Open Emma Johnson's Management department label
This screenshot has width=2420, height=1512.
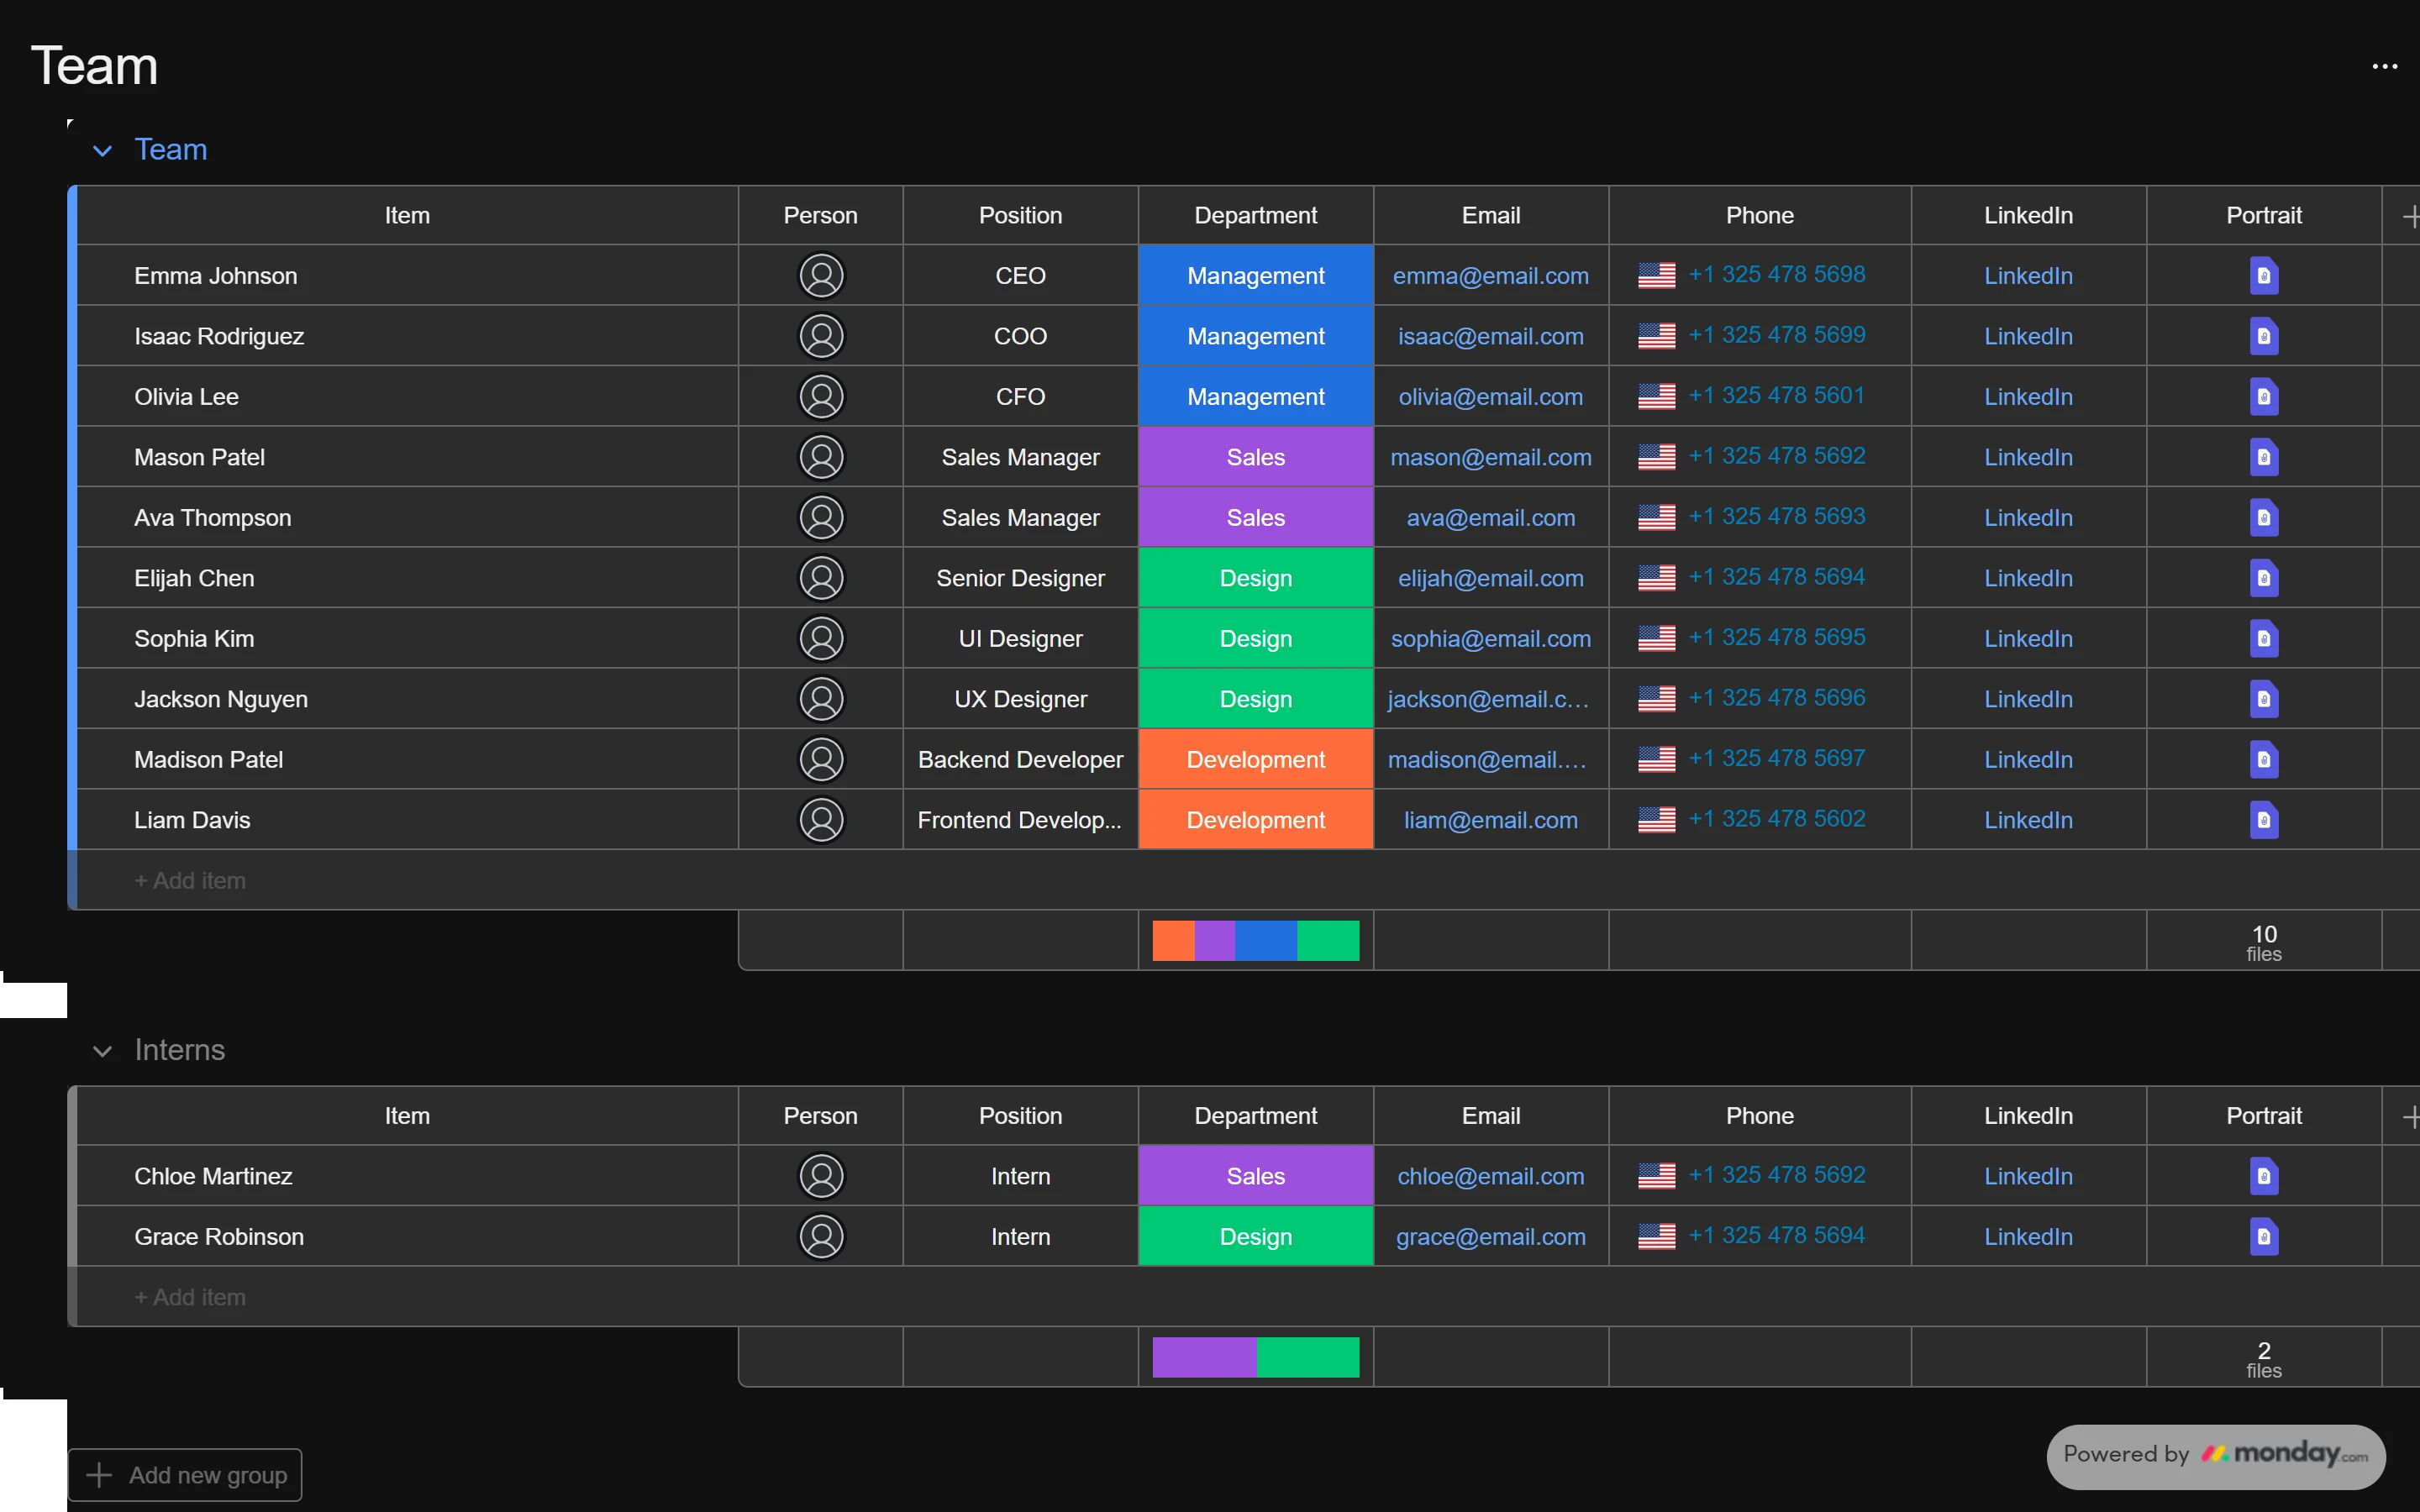click(1255, 276)
